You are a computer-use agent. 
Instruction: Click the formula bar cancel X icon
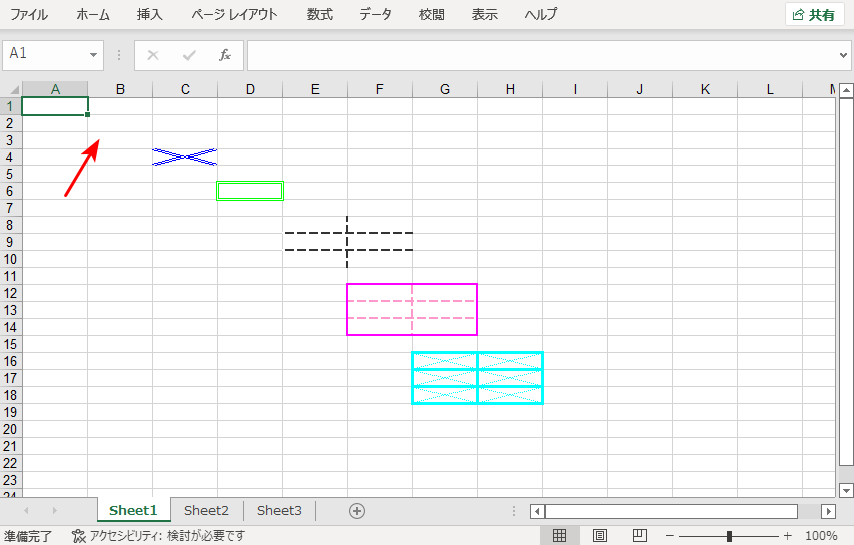point(153,55)
